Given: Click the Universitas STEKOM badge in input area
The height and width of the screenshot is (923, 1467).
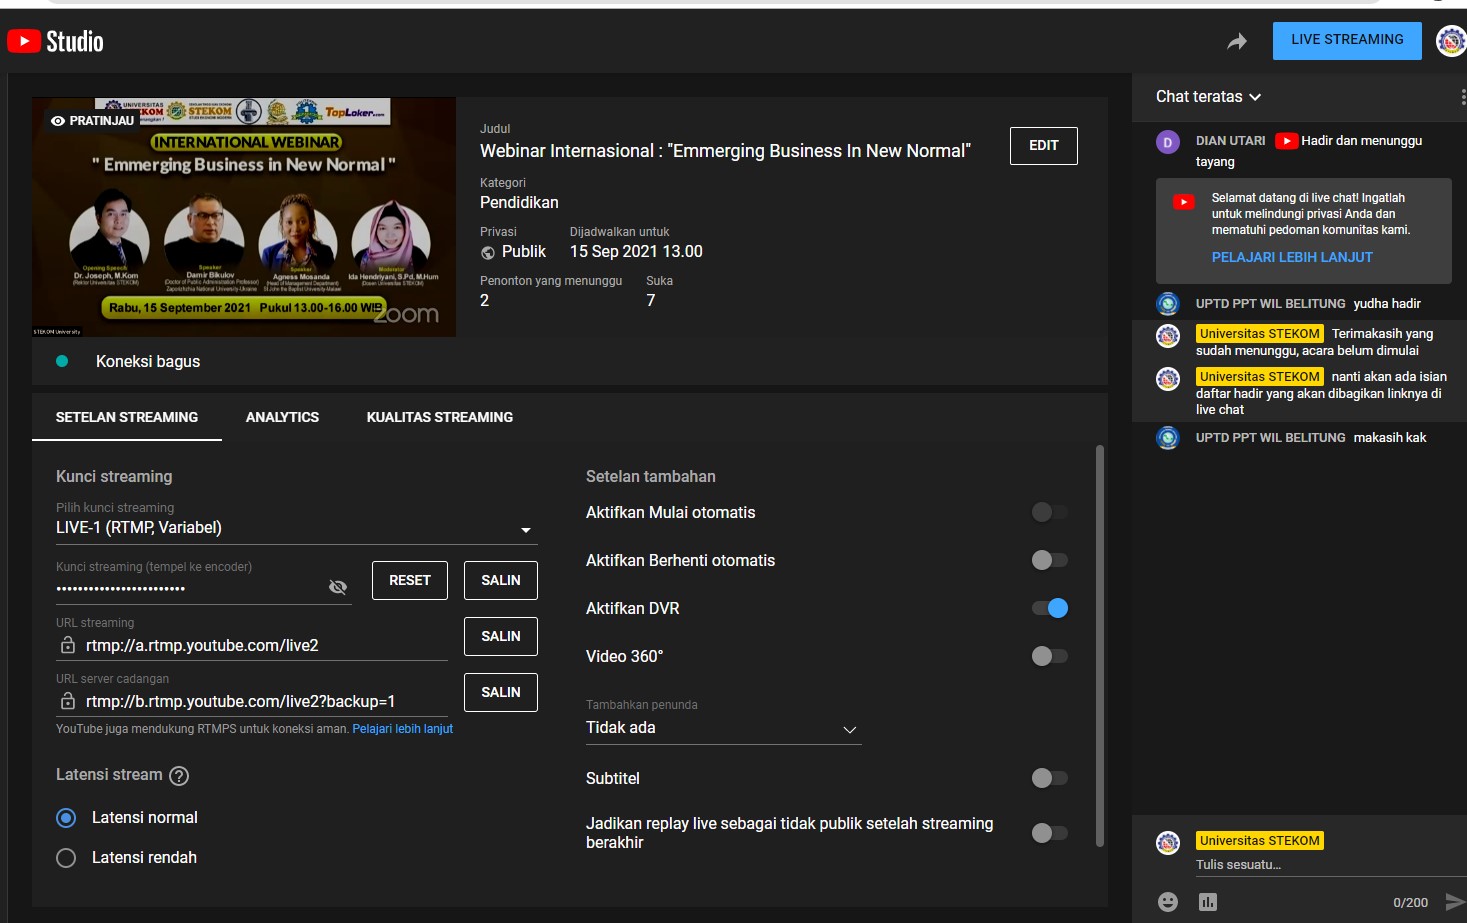Looking at the screenshot, I should (x=1260, y=841).
